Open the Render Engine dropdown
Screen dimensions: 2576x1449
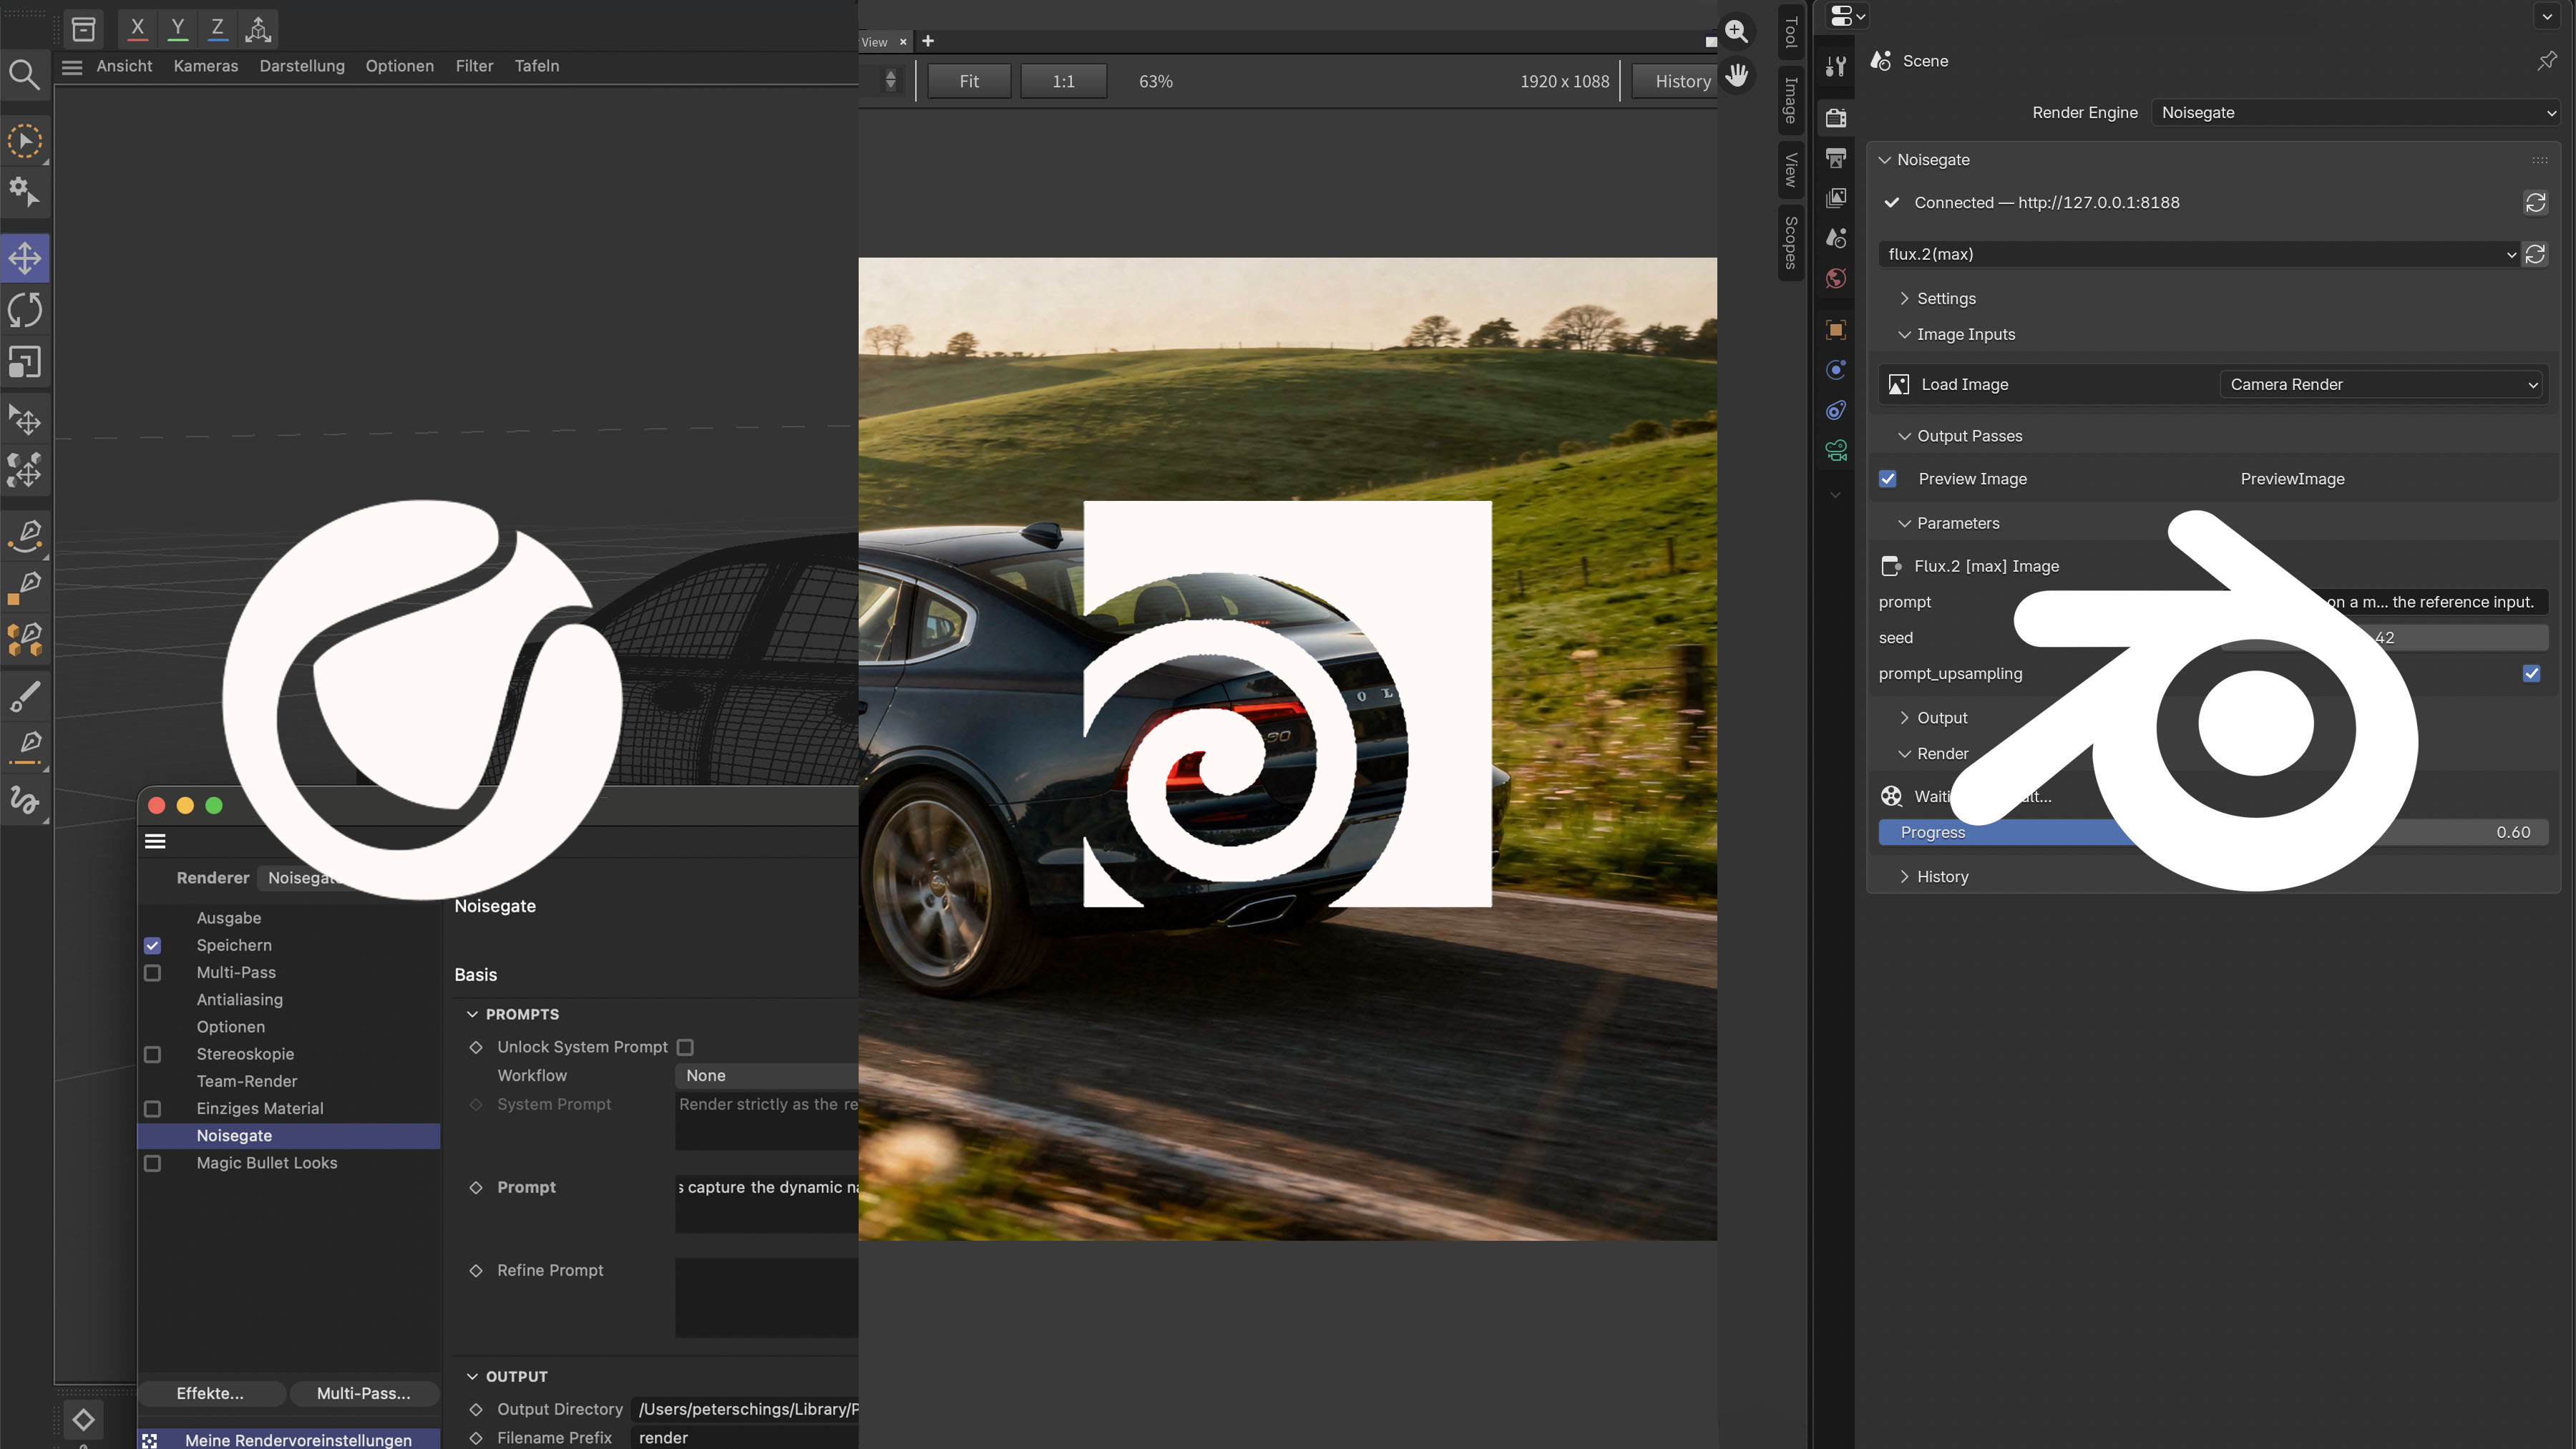(2355, 113)
